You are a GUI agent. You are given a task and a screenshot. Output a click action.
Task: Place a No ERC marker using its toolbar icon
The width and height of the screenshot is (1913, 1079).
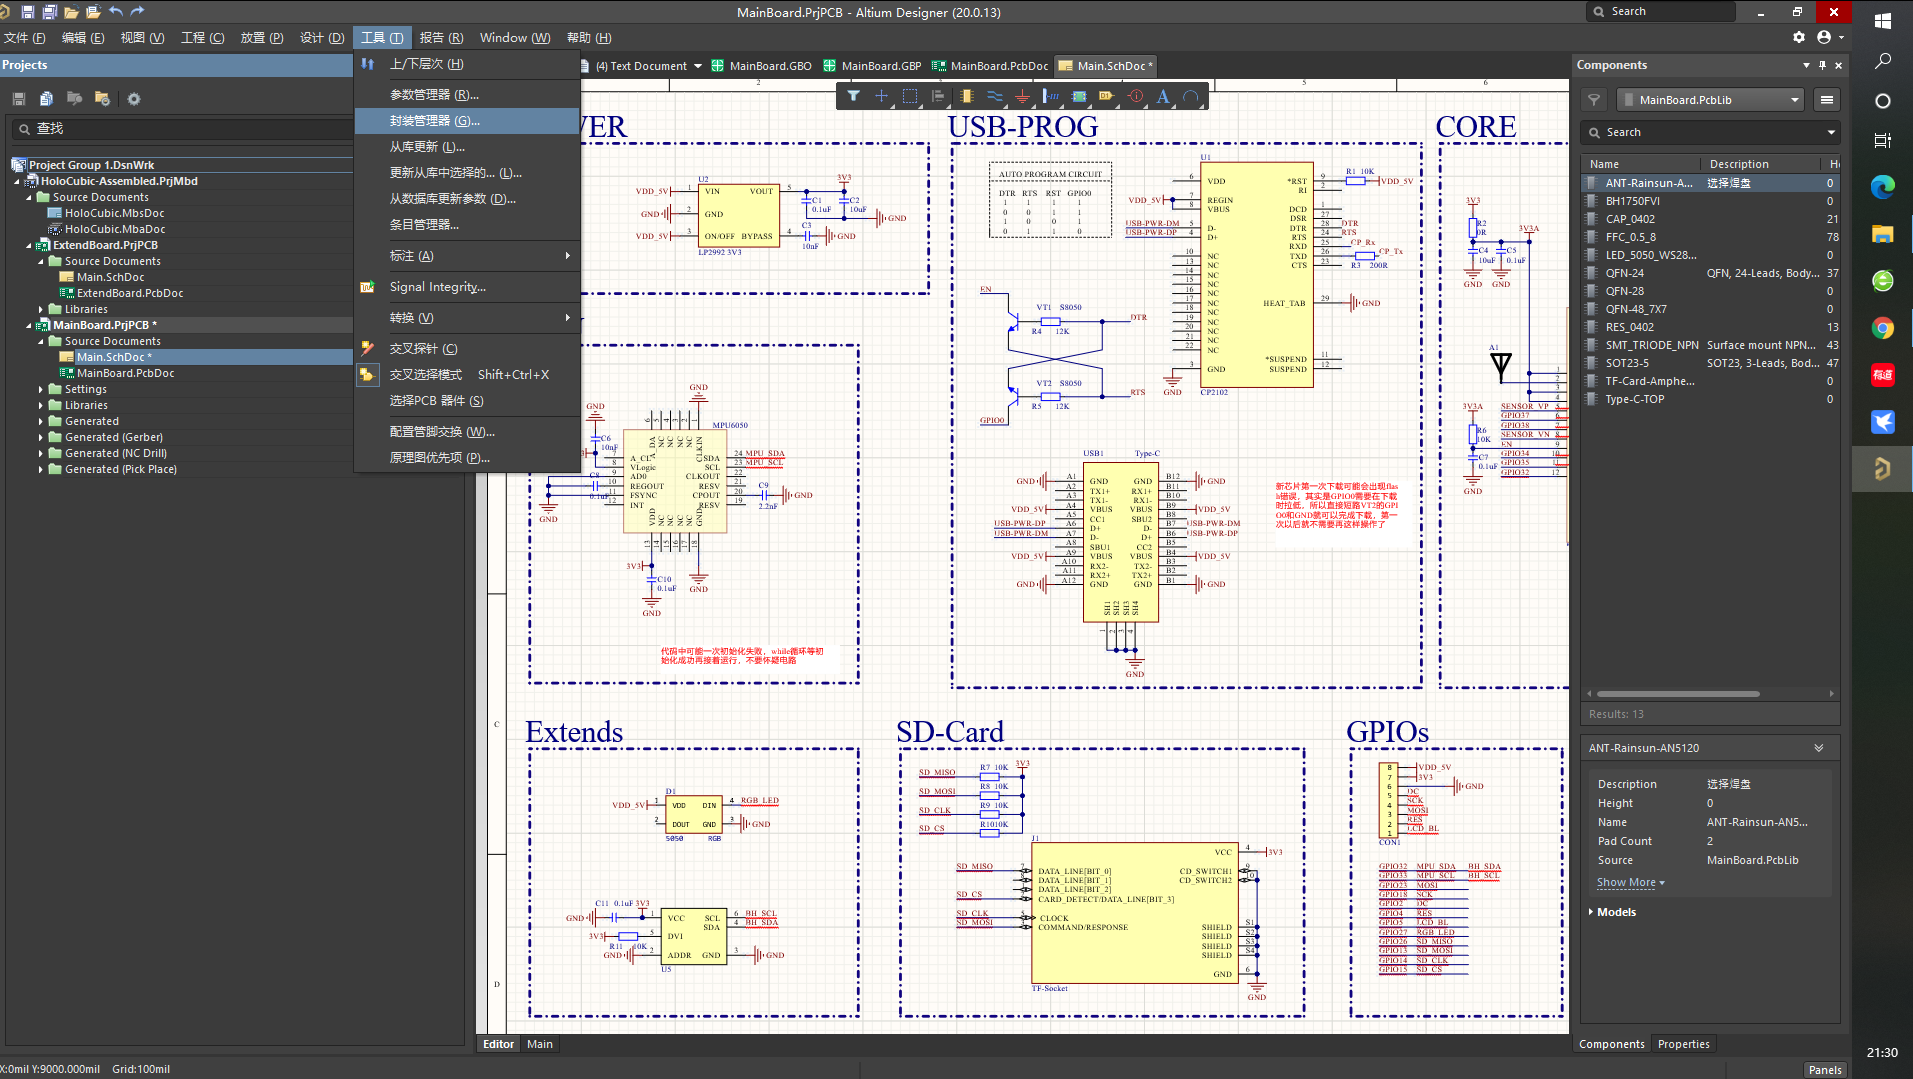(x=1135, y=96)
